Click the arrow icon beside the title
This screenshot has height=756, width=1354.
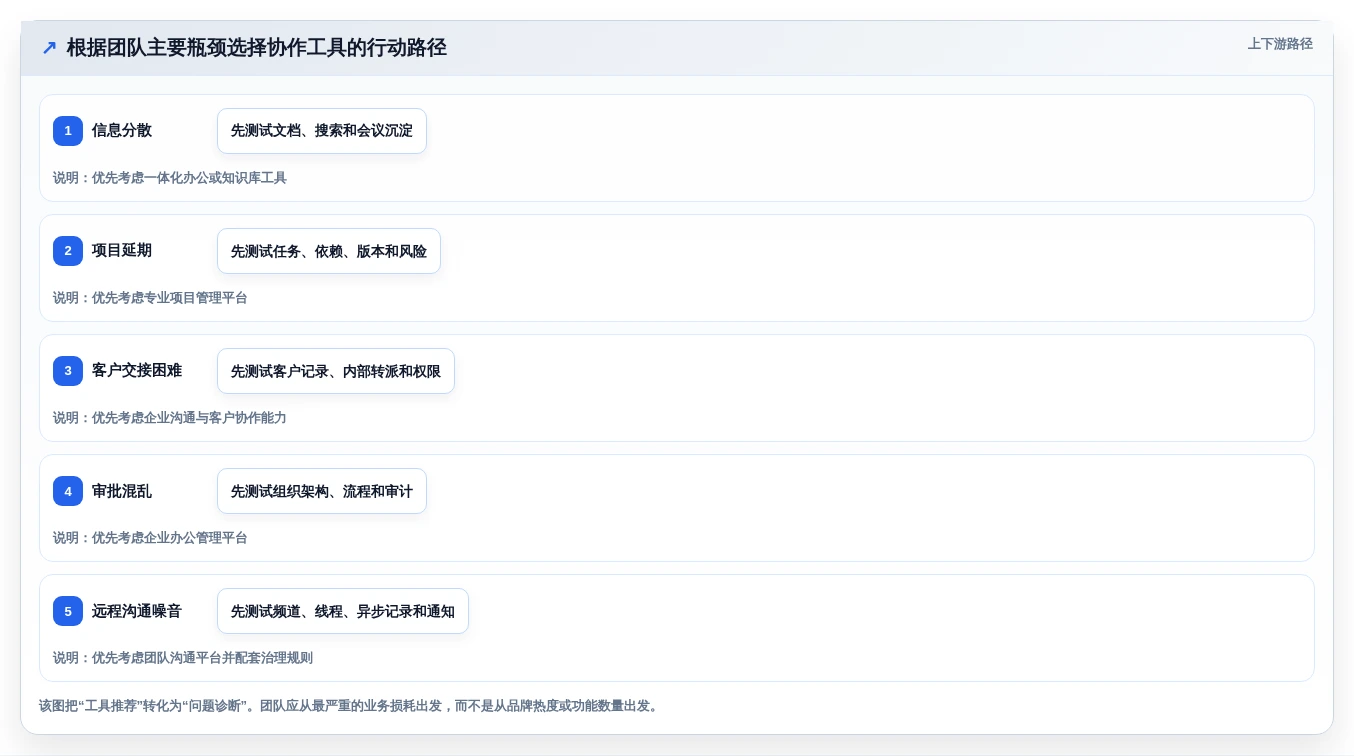pos(49,48)
